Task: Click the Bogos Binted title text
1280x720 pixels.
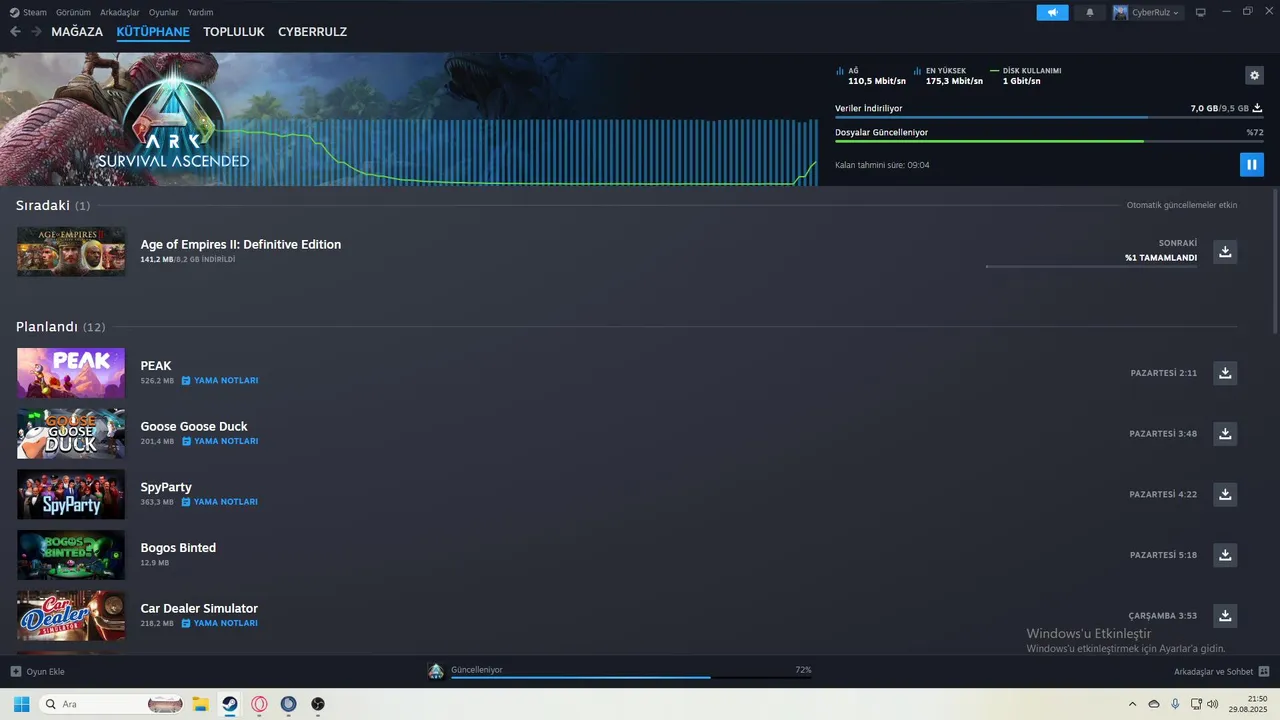Action: pyautogui.click(x=178, y=548)
